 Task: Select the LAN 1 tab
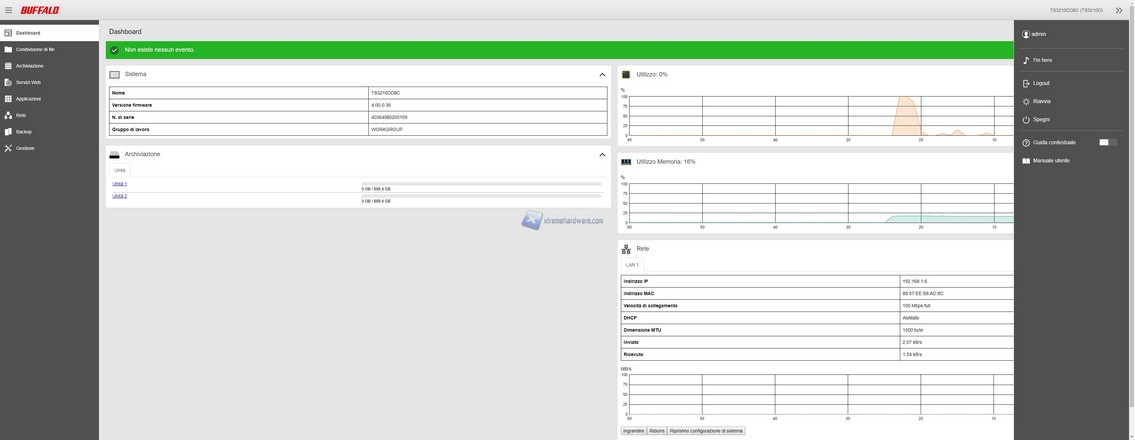(x=632, y=265)
